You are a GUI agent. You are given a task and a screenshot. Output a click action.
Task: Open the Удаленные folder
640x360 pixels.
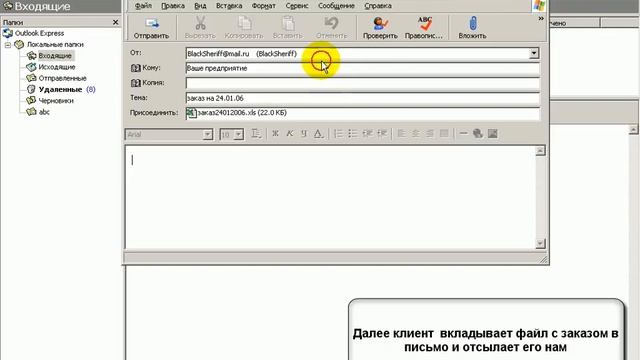pos(60,89)
